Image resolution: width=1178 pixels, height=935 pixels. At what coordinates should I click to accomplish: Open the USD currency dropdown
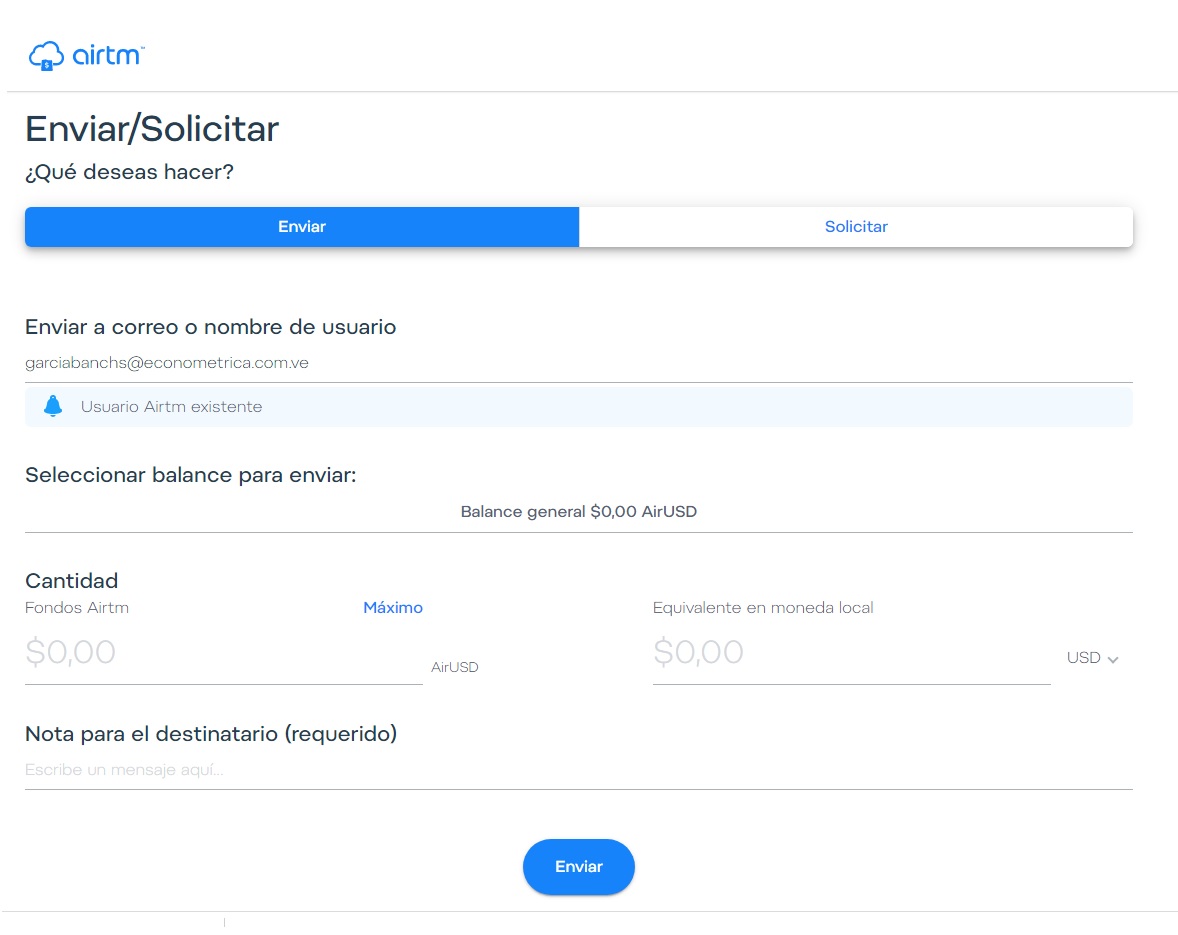coord(1092,658)
